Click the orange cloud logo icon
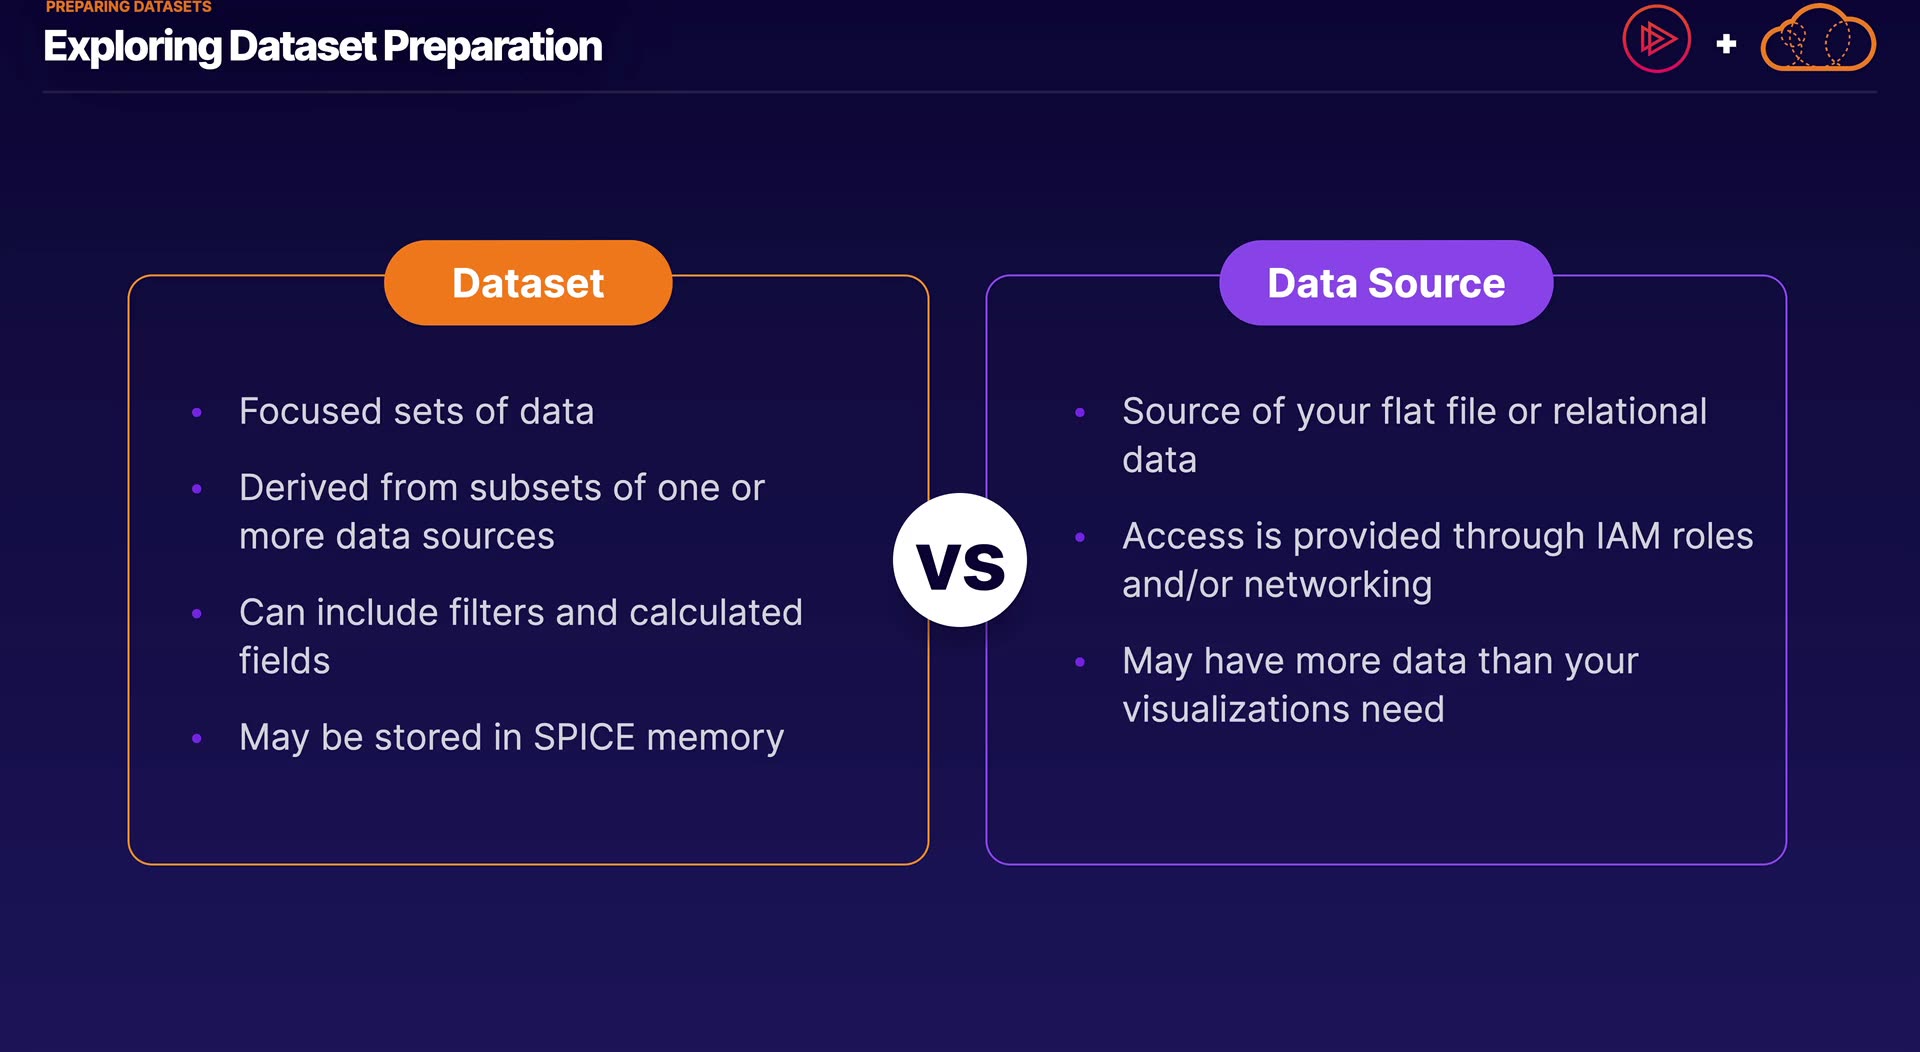 tap(1818, 40)
